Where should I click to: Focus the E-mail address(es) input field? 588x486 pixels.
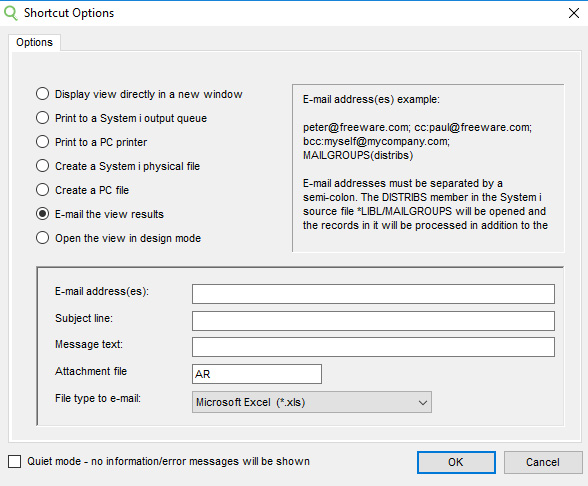(x=373, y=294)
